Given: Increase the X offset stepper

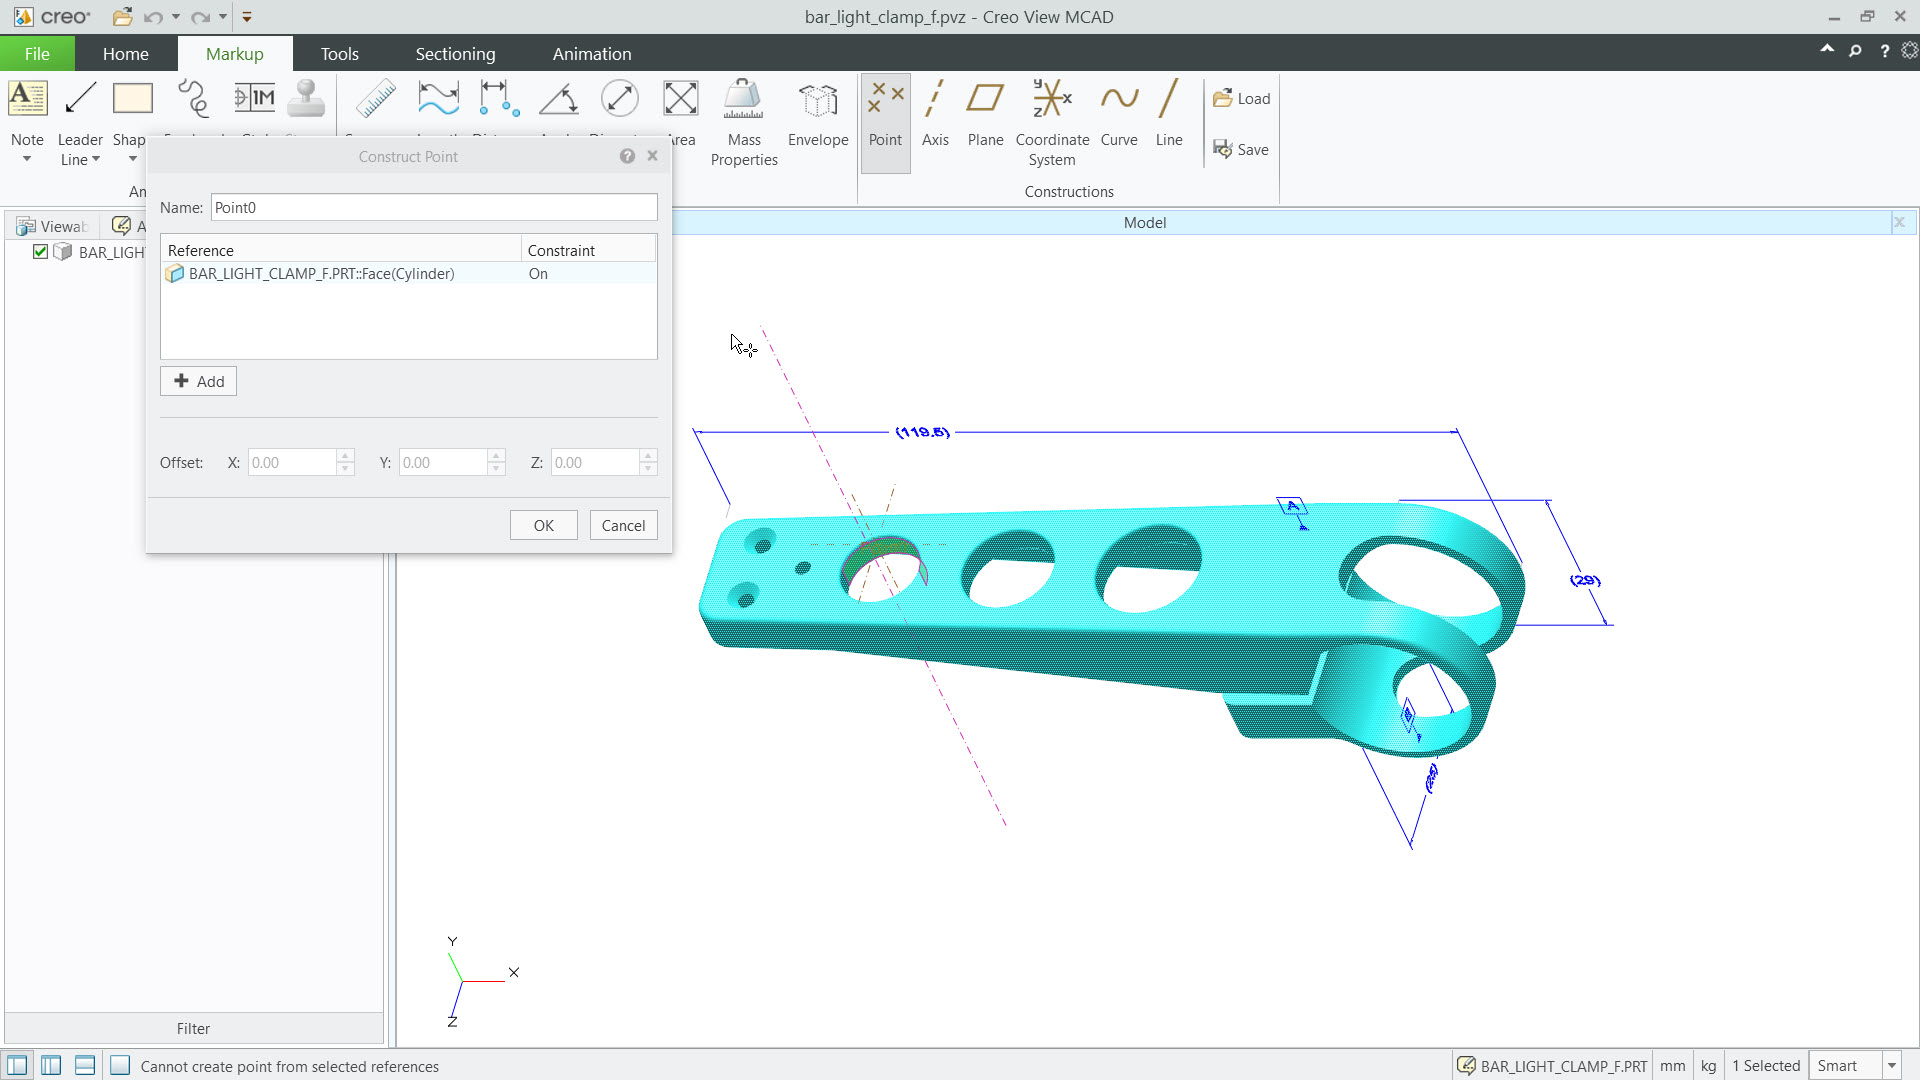Looking at the screenshot, I should [x=346, y=456].
